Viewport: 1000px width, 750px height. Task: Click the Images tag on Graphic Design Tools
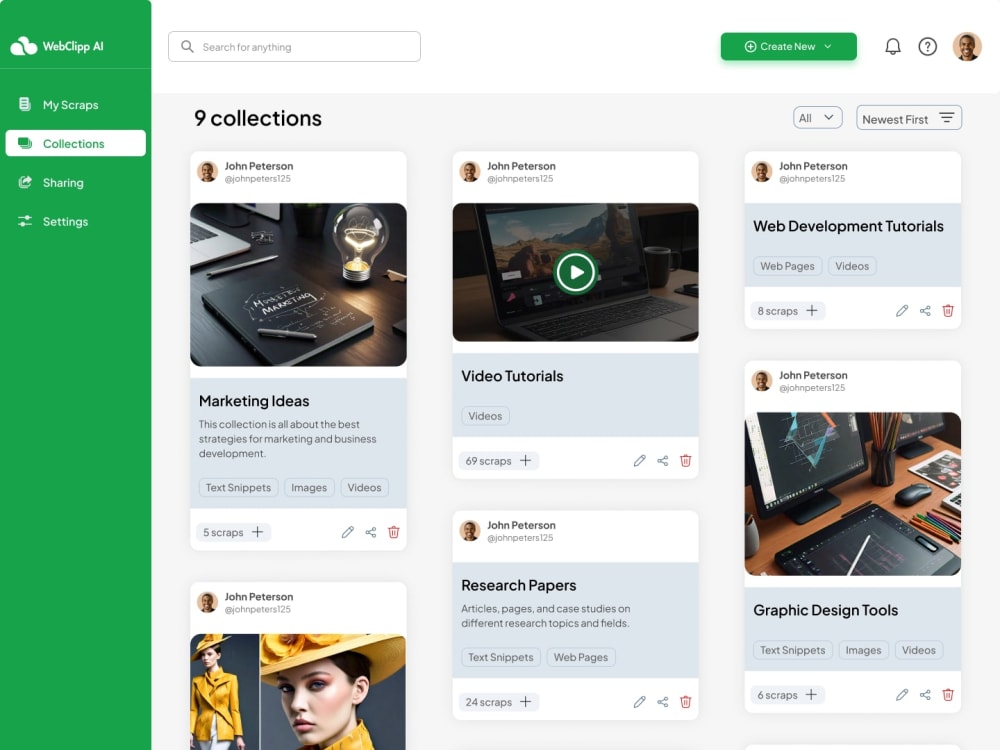[863, 650]
